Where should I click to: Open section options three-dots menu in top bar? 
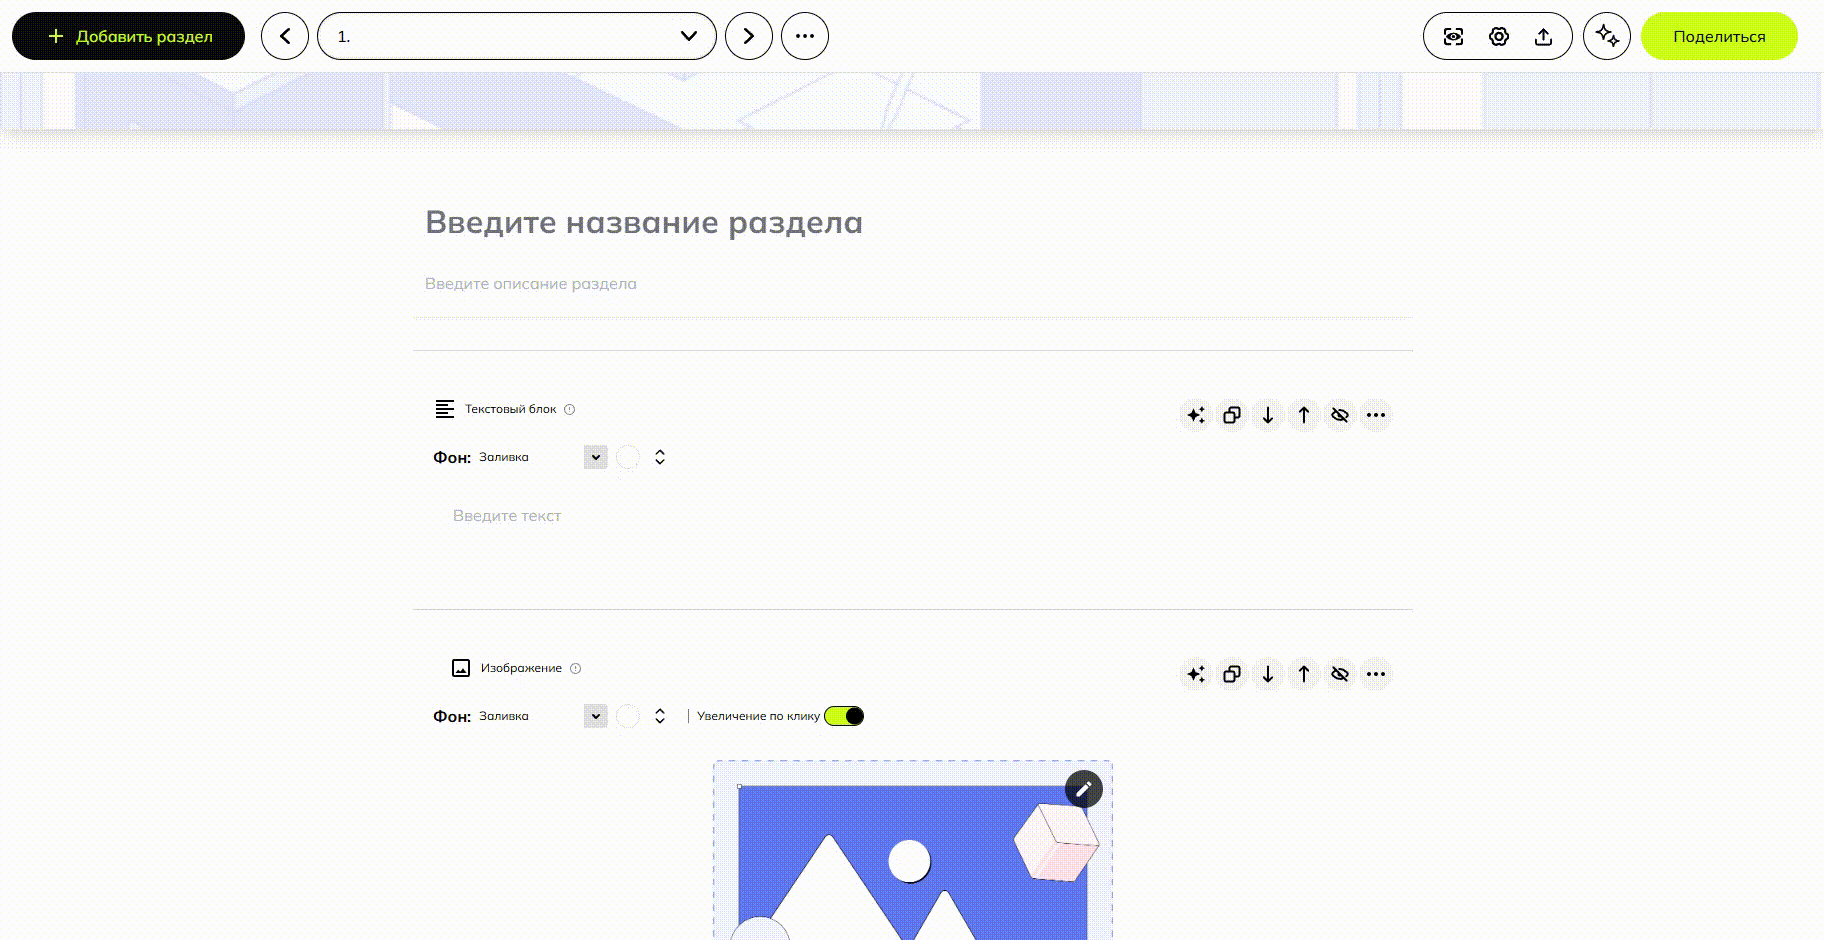[805, 36]
